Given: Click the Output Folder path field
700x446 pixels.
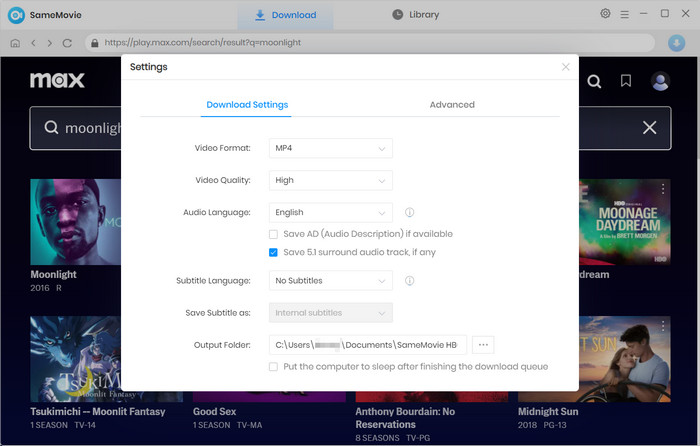Looking at the screenshot, I should pyautogui.click(x=368, y=345).
